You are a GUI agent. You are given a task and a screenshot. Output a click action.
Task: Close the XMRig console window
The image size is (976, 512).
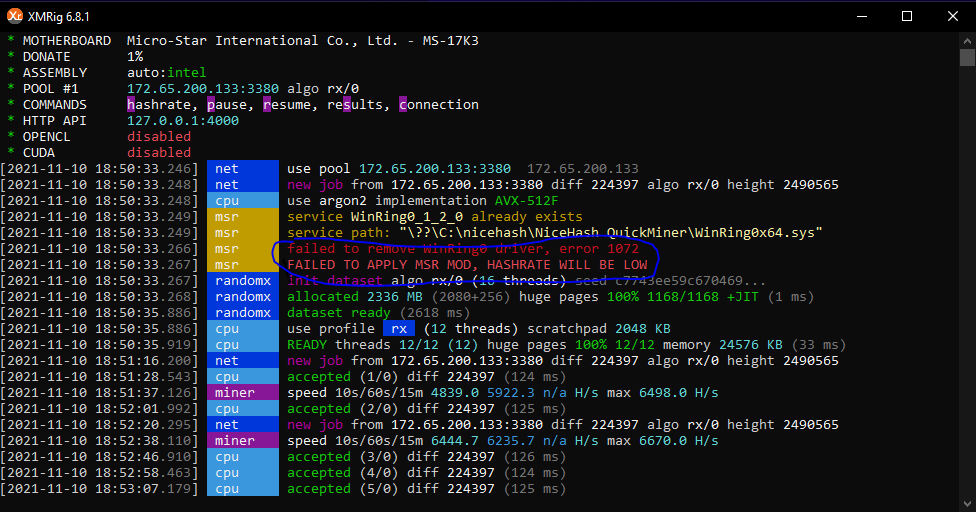tap(952, 16)
